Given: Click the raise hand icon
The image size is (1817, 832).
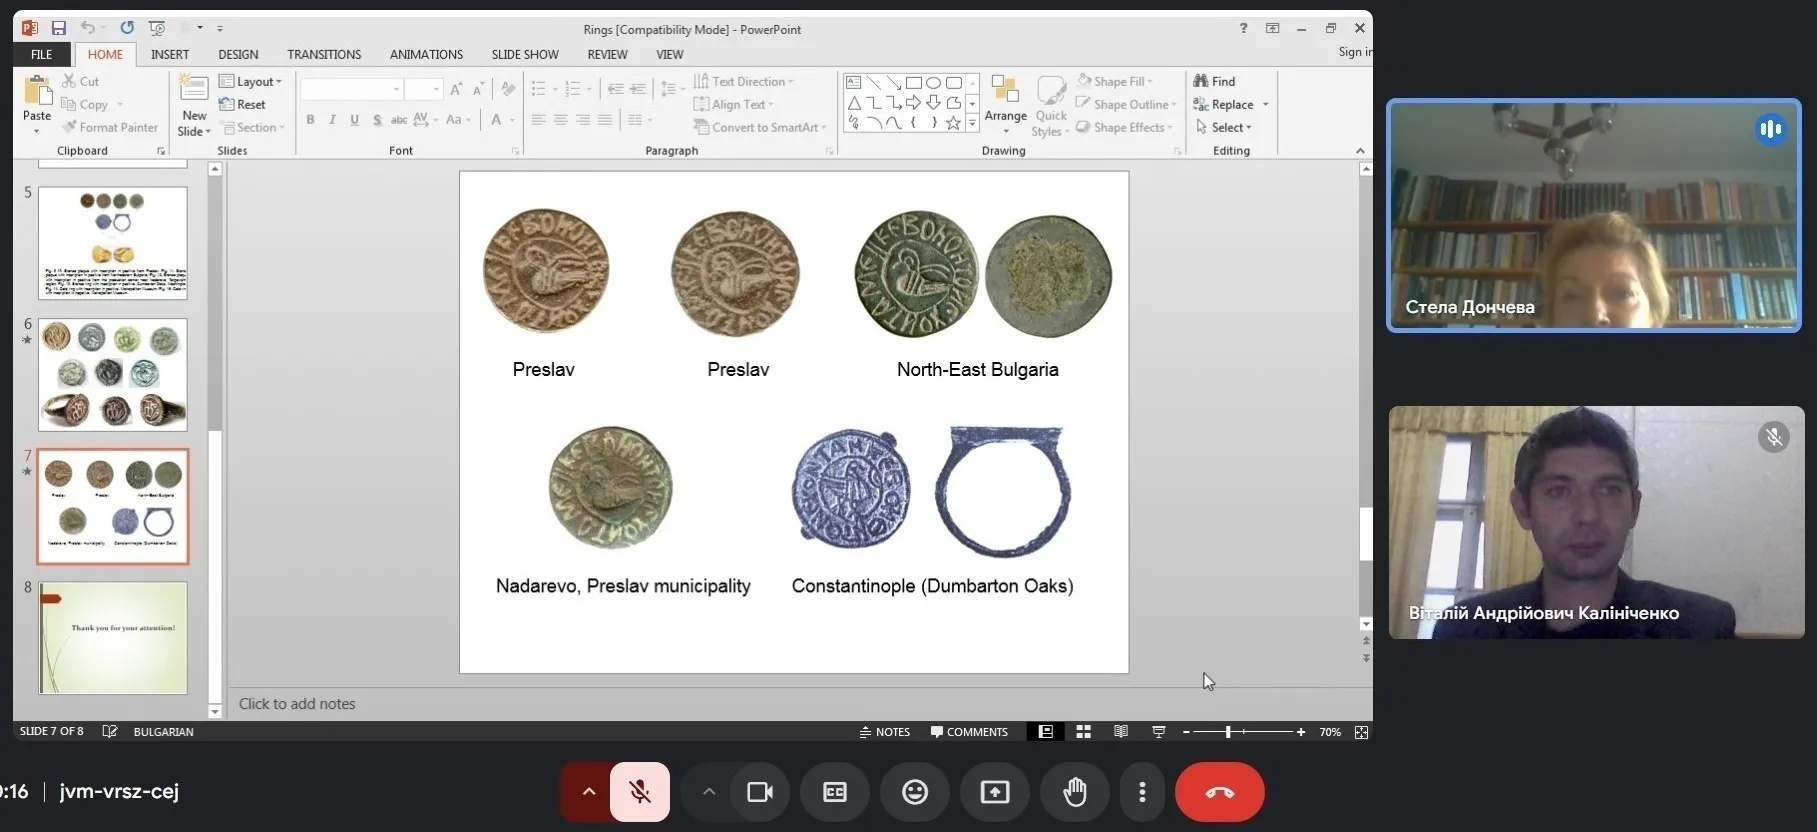Looking at the screenshot, I should pos(1075,792).
